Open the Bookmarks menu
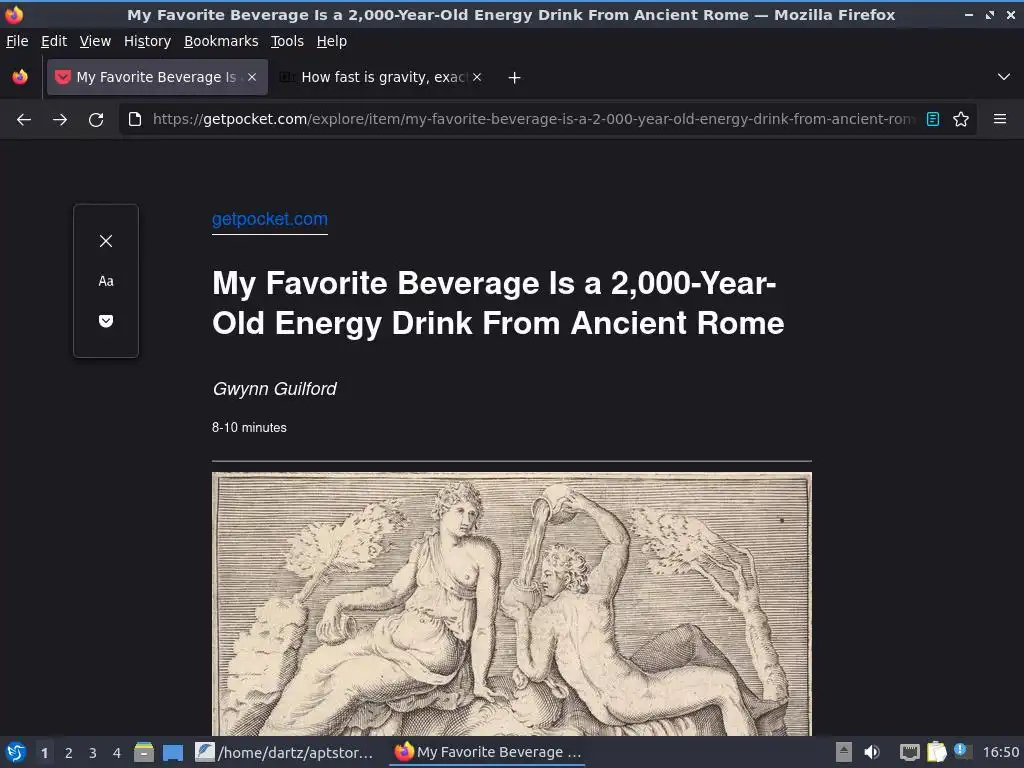Image resolution: width=1024 pixels, height=768 pixels. (x=221, y=41)
